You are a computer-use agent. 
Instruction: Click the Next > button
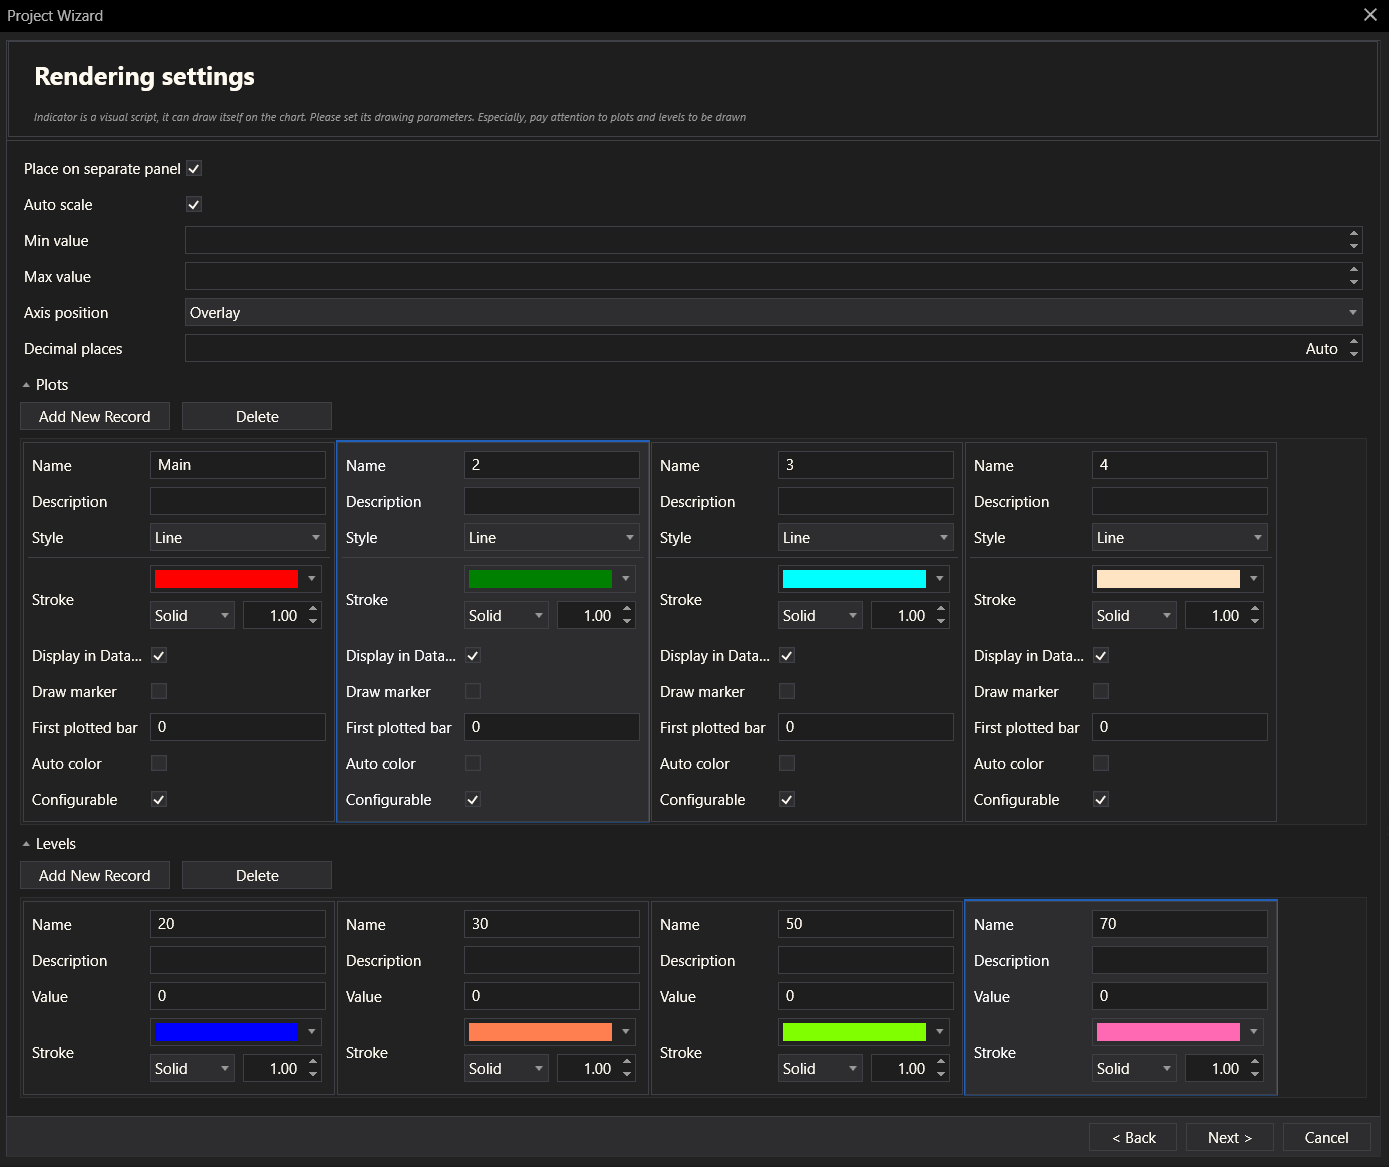(1229, 1138)
